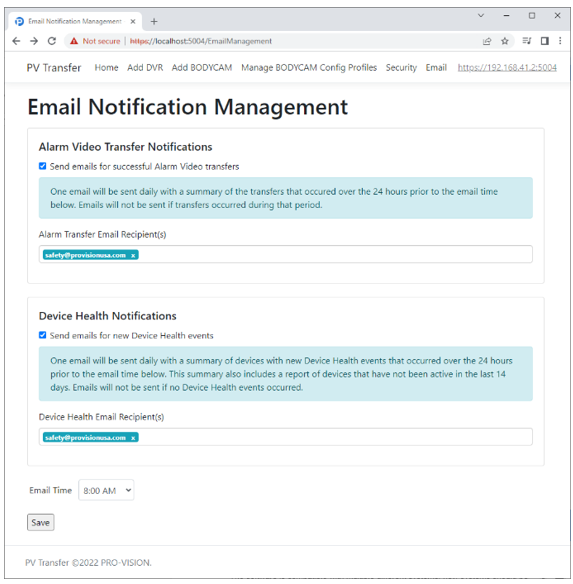This screenshot has height=584, width=573.
Task: Click the Alarm Video Transfer Notifications heading
Action: tap(126, 147)
